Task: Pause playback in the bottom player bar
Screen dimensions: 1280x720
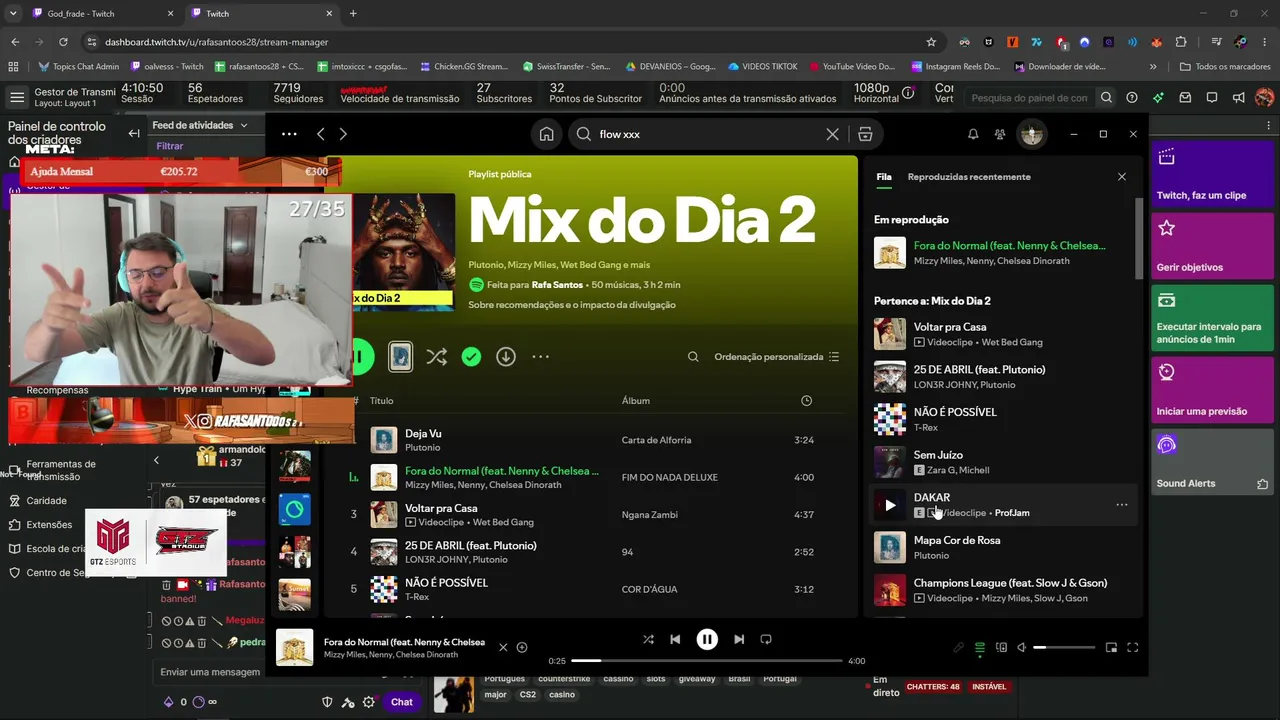Action: (707, 639)
